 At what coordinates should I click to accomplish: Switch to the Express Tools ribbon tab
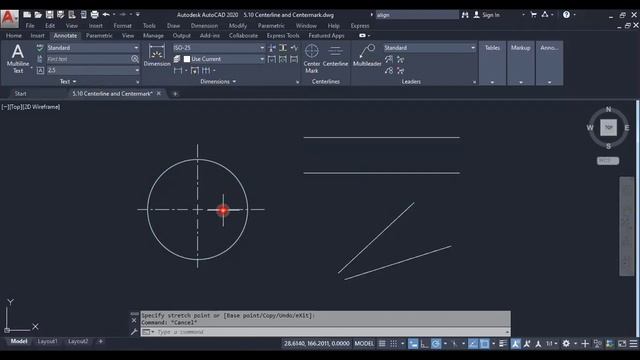pos(283,36)
